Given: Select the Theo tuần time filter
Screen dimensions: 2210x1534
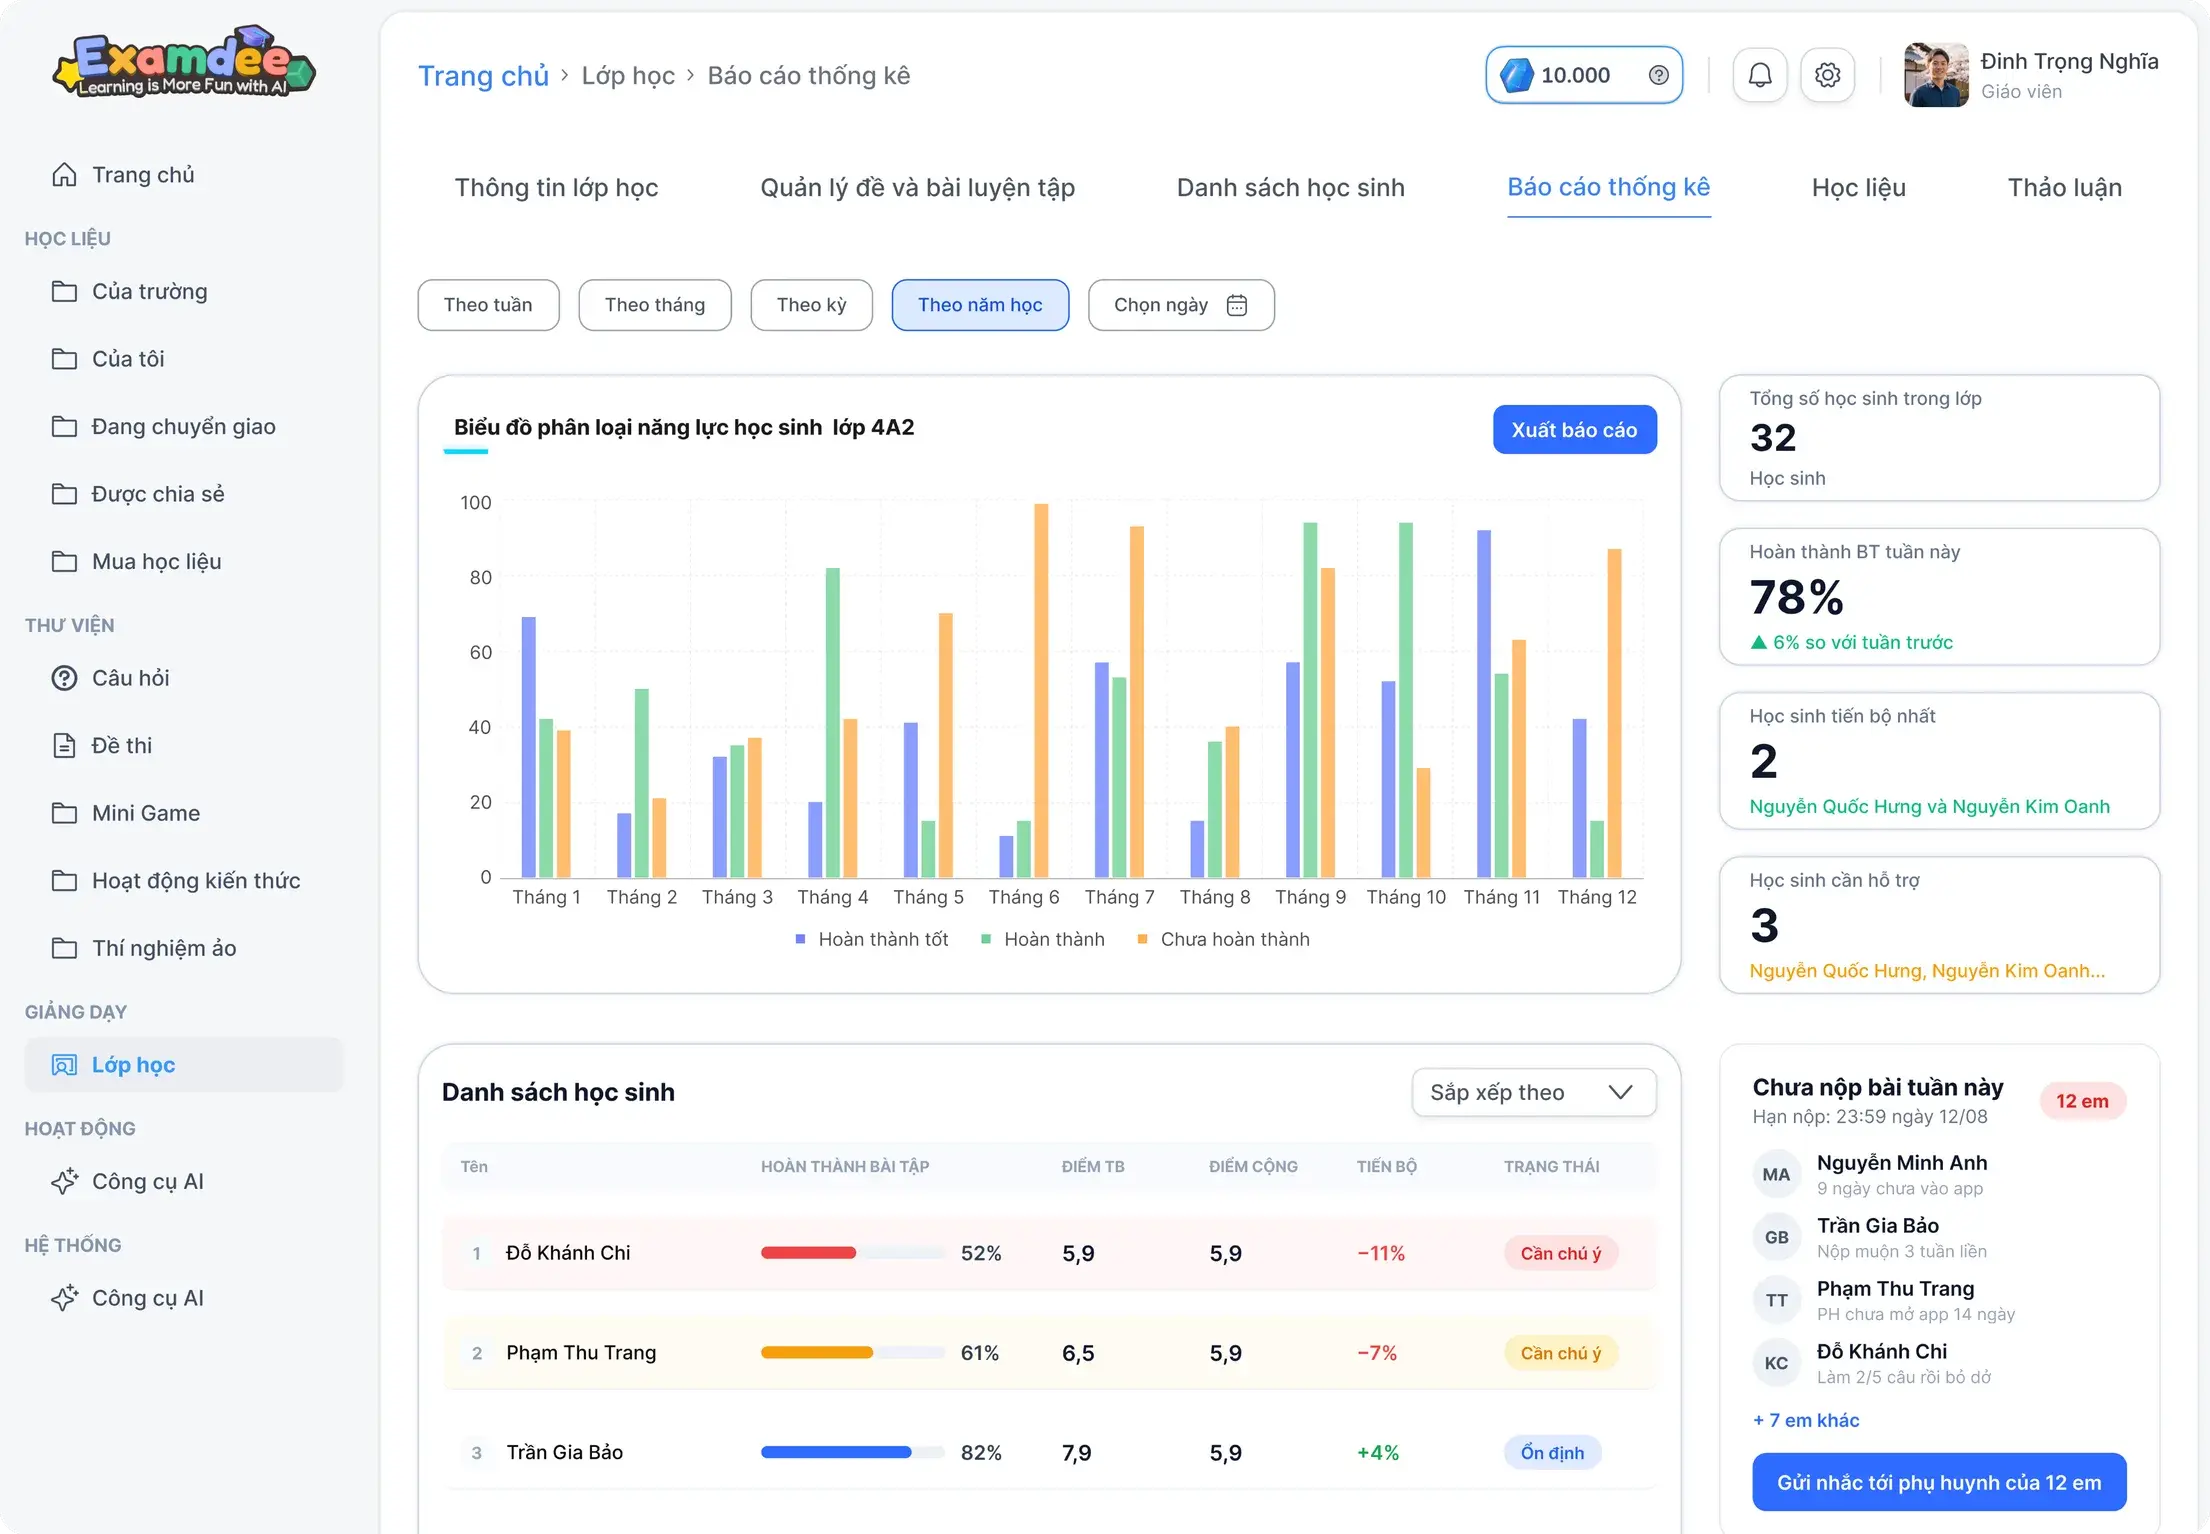Looking at the screenshot, I should 488,305.
